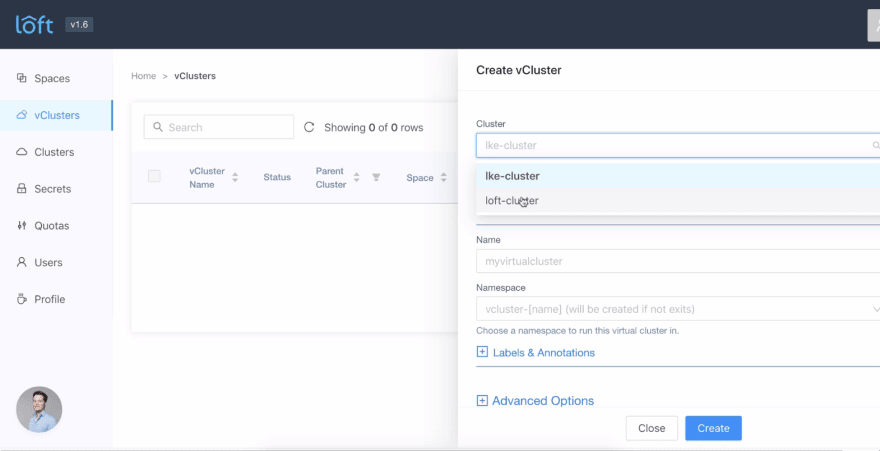Screen dimensions: 880x451
Task: Sort by vCluster Name arrows
Action: pos(235,177)
